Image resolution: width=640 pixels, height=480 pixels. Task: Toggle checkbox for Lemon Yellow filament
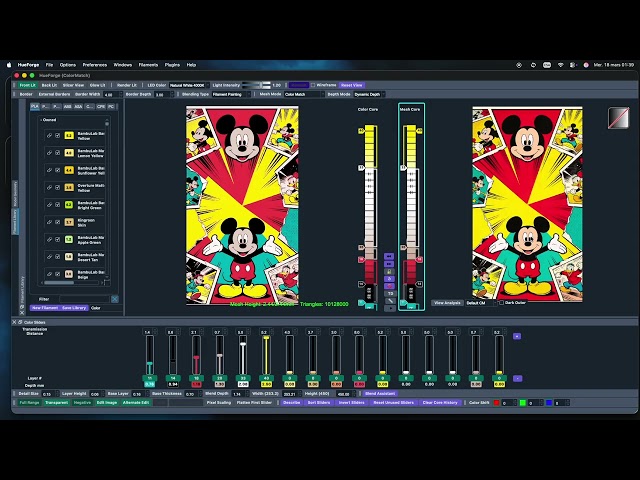click(58, 153)
